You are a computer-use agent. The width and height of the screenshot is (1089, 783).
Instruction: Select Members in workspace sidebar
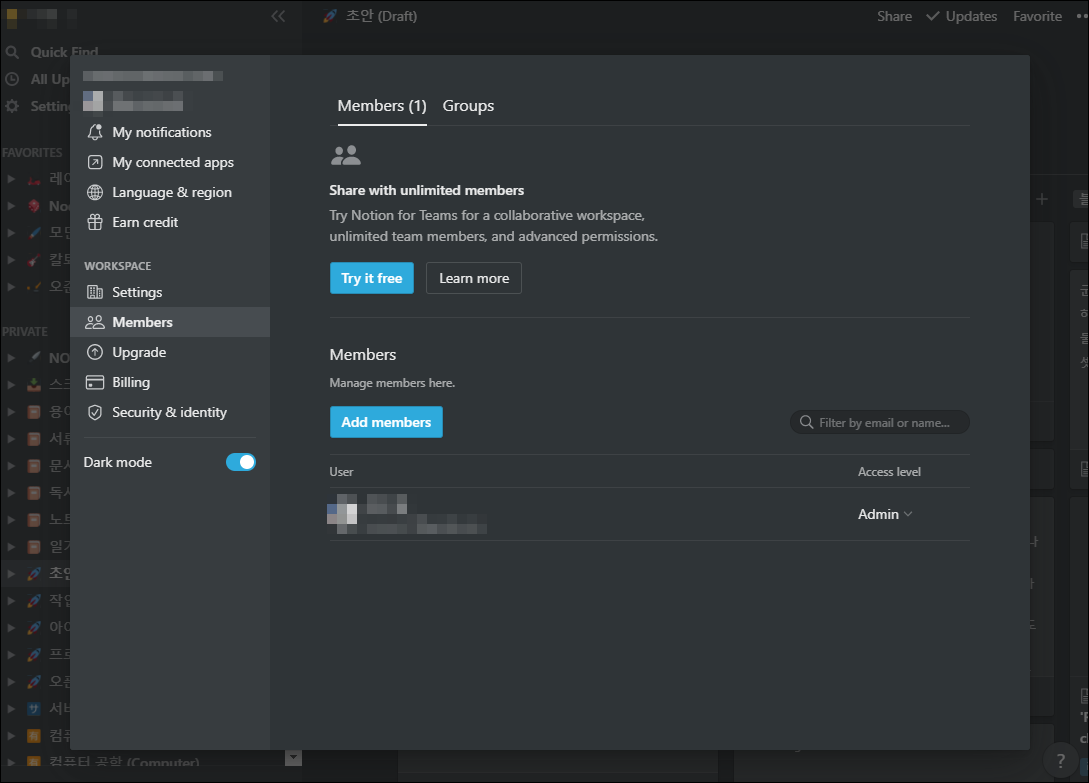coord(170,322)
